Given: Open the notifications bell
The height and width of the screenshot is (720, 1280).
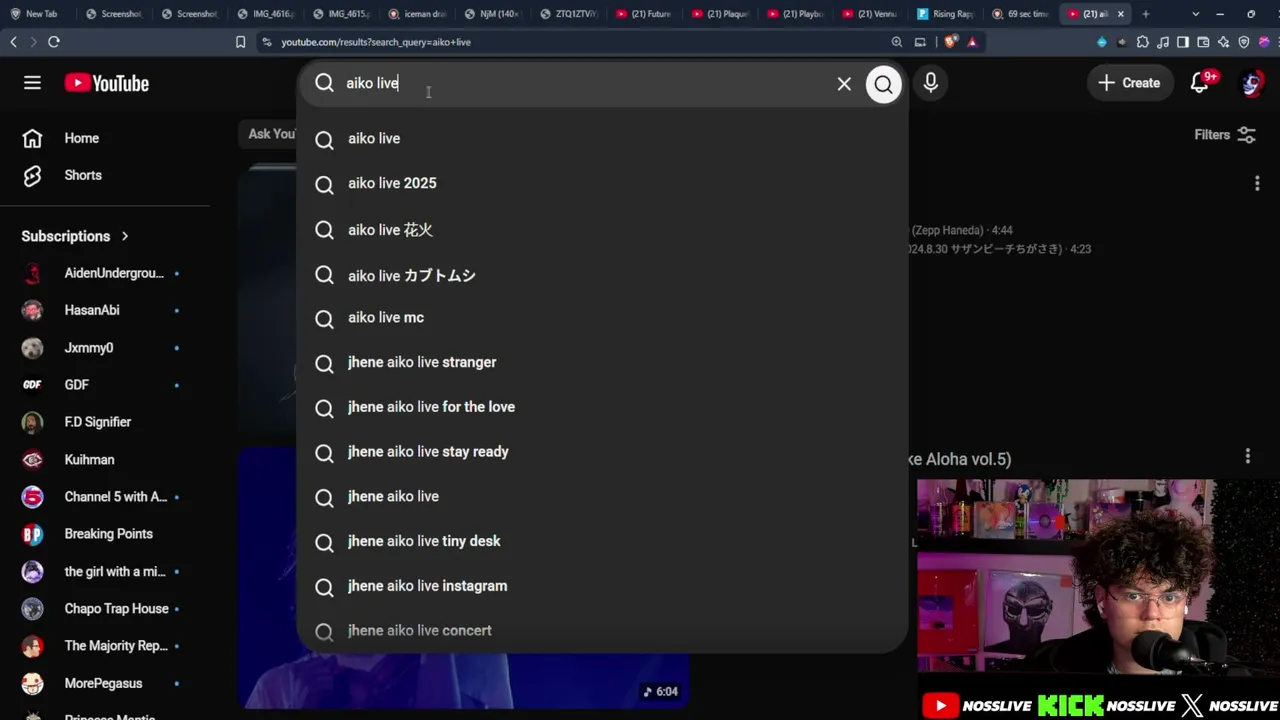Looking at the screenshot, I should tap(1200, 83).
